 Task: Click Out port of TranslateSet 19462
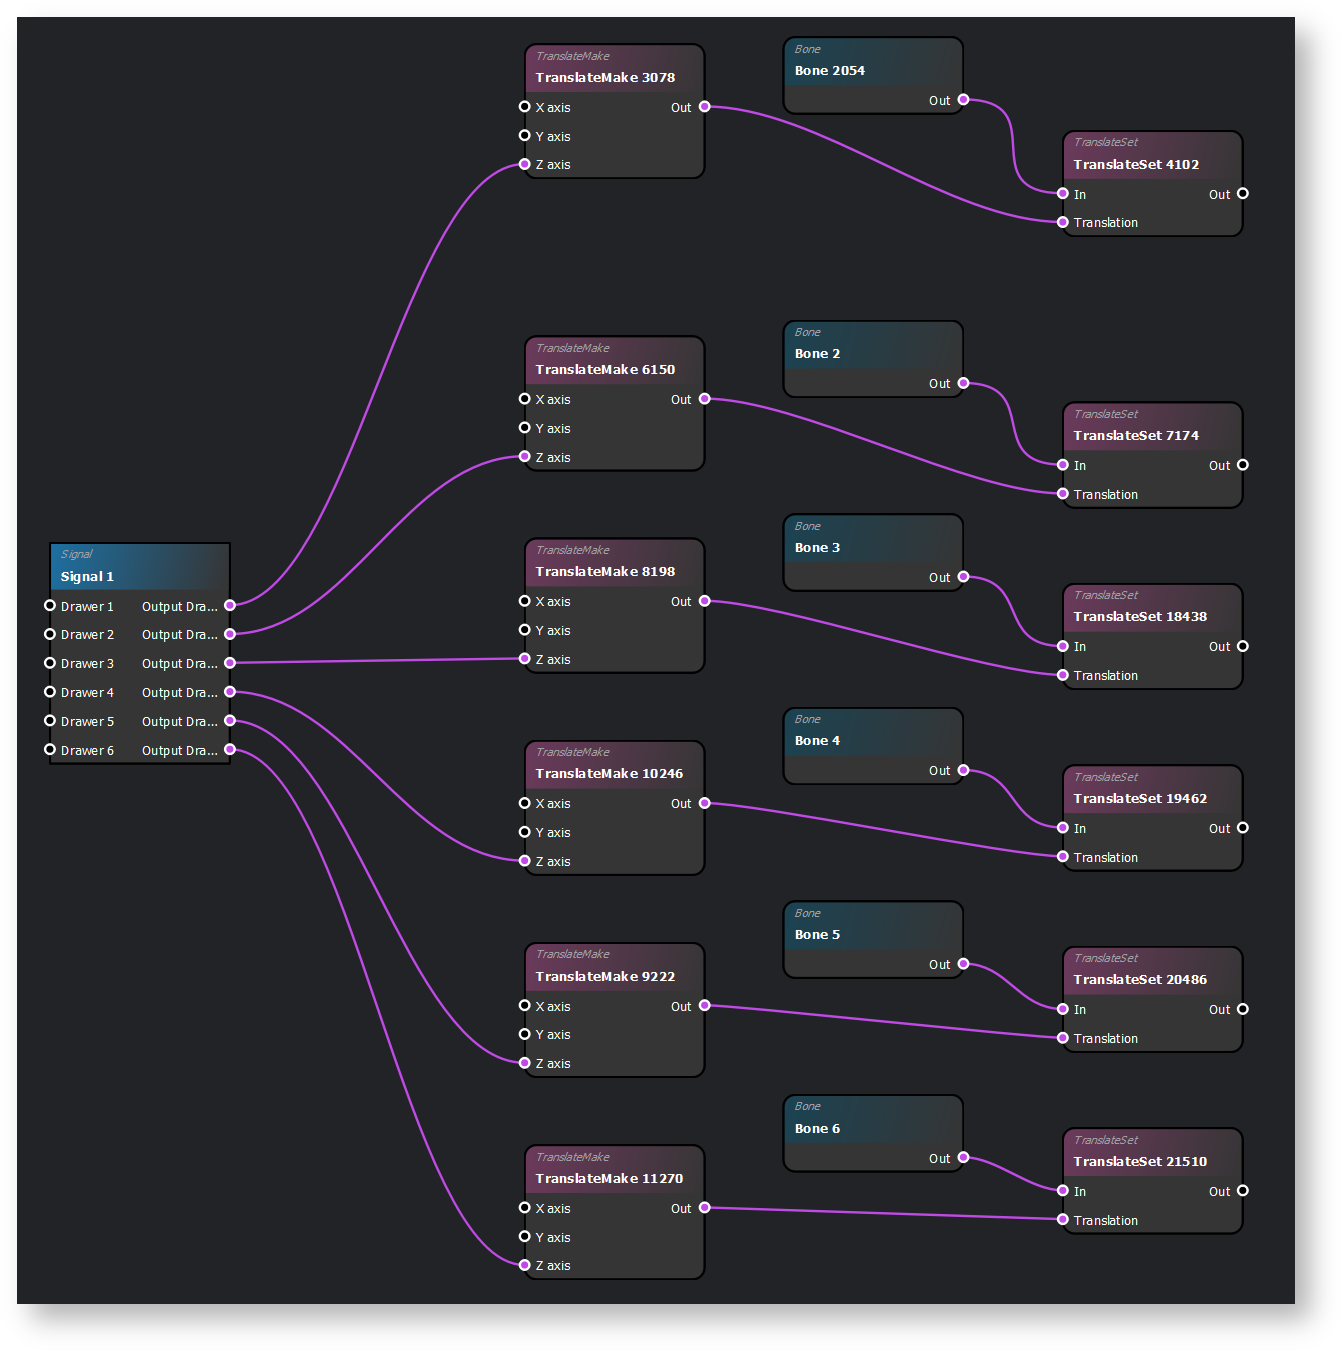(1243, 828)
